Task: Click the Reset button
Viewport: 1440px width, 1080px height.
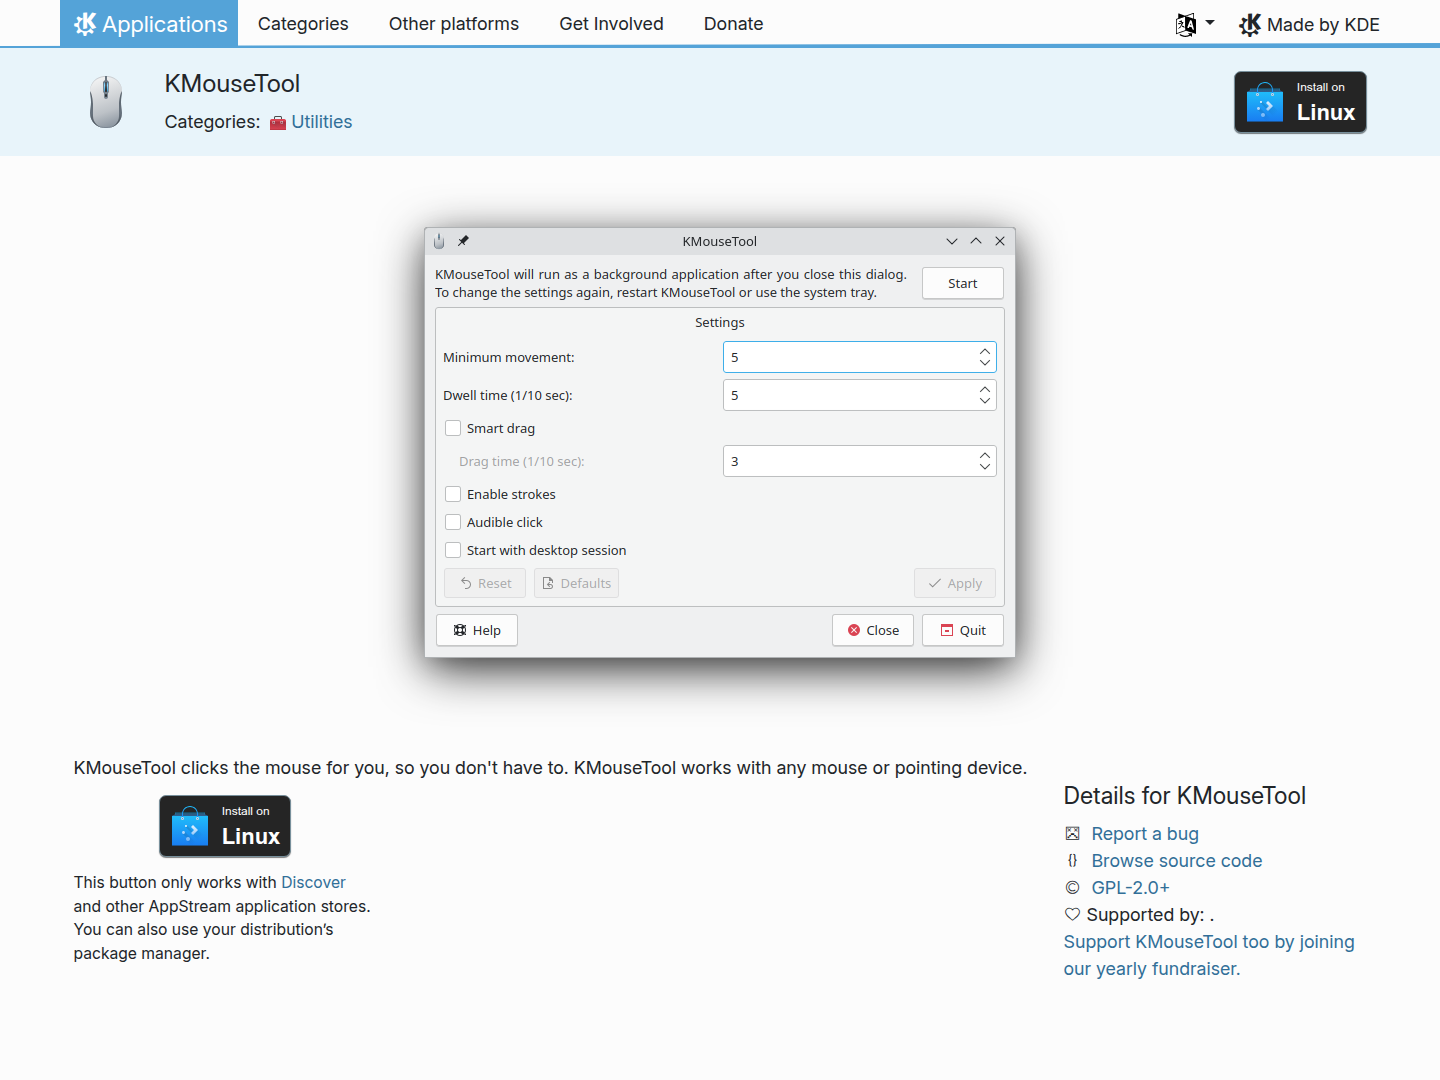Action: pos(485,583)
